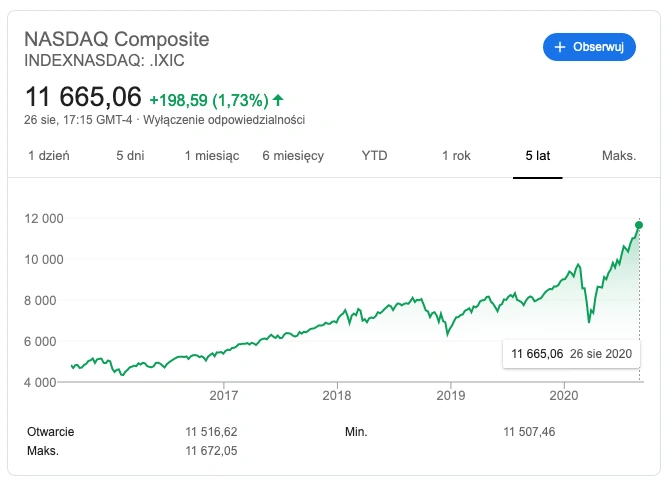Click the green up arrow beside percentage change
Viewport: 672px width, 487px height.
278,100
